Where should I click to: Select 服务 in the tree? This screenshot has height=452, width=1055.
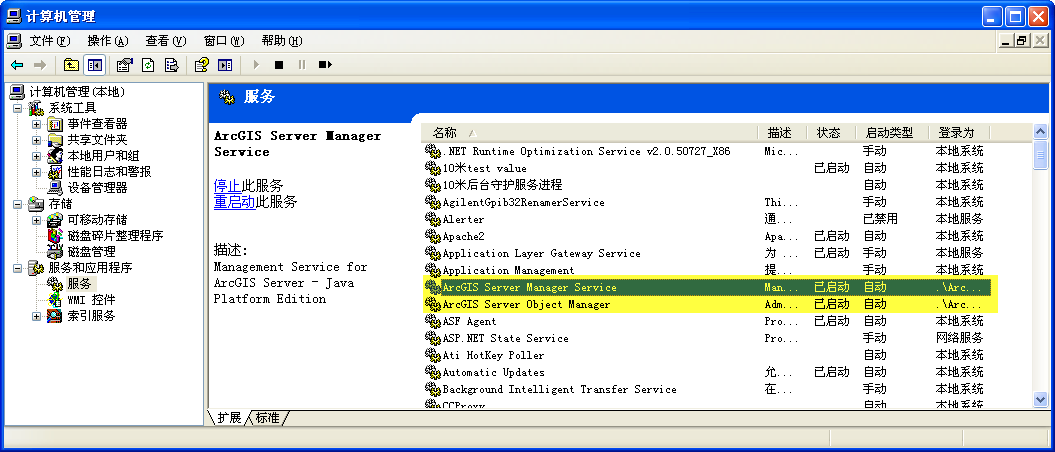pyautogui.click(x=79, y=284)
